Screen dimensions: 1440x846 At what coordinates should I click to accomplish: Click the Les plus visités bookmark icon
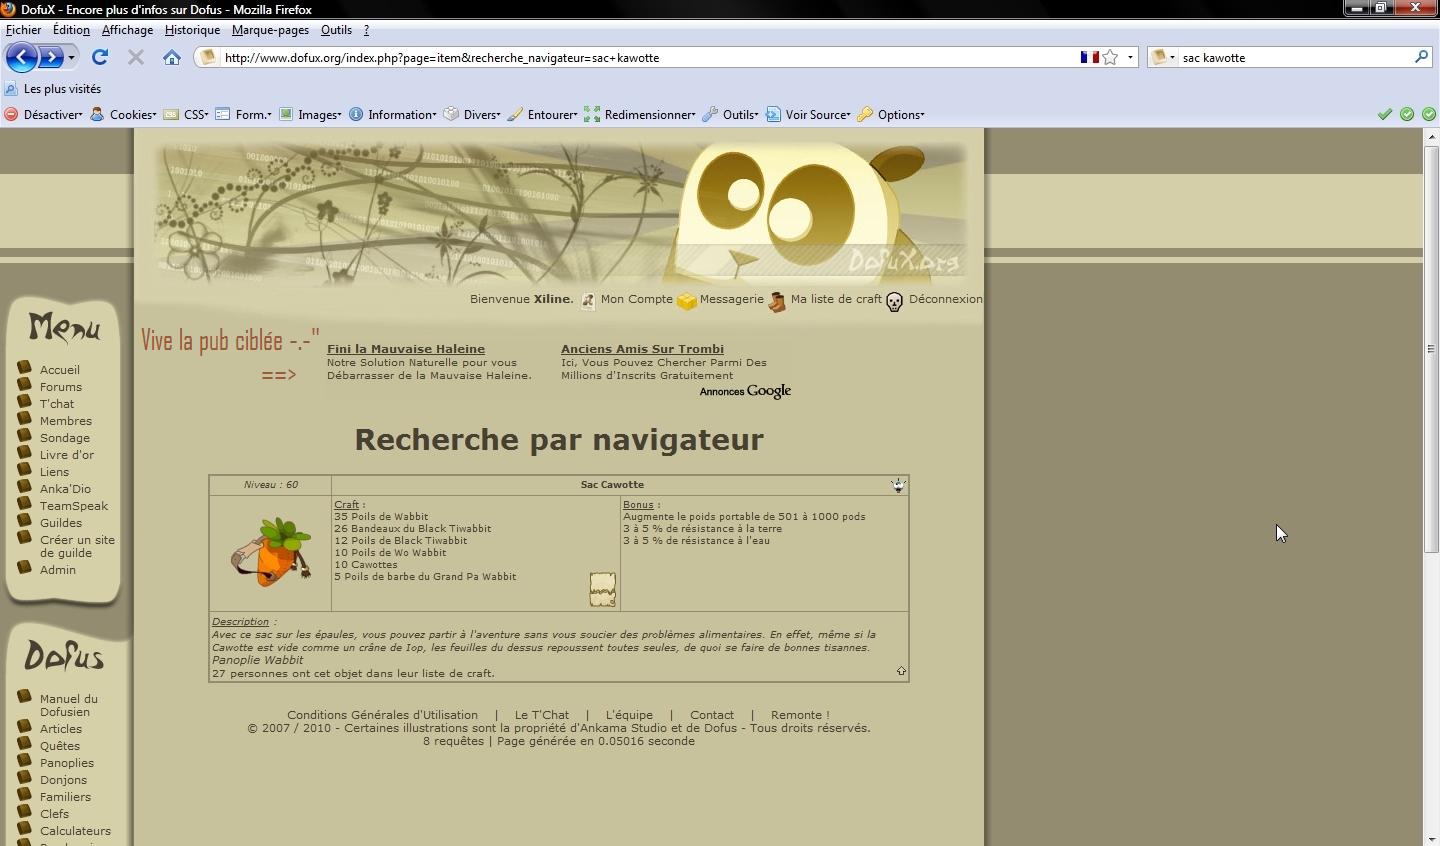(11, 88)
